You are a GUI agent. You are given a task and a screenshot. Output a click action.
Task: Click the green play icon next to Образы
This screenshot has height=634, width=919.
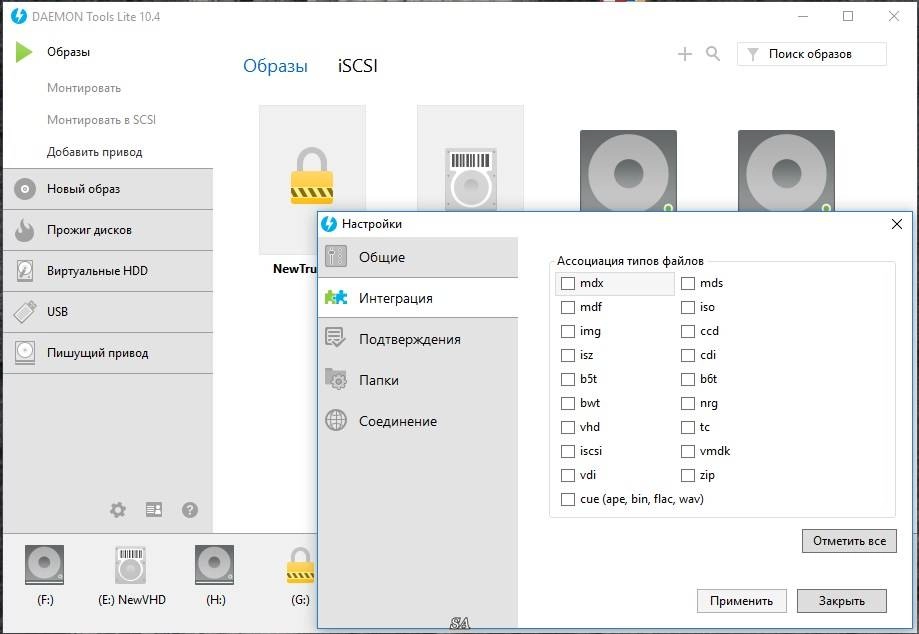(x=23, y=52)
